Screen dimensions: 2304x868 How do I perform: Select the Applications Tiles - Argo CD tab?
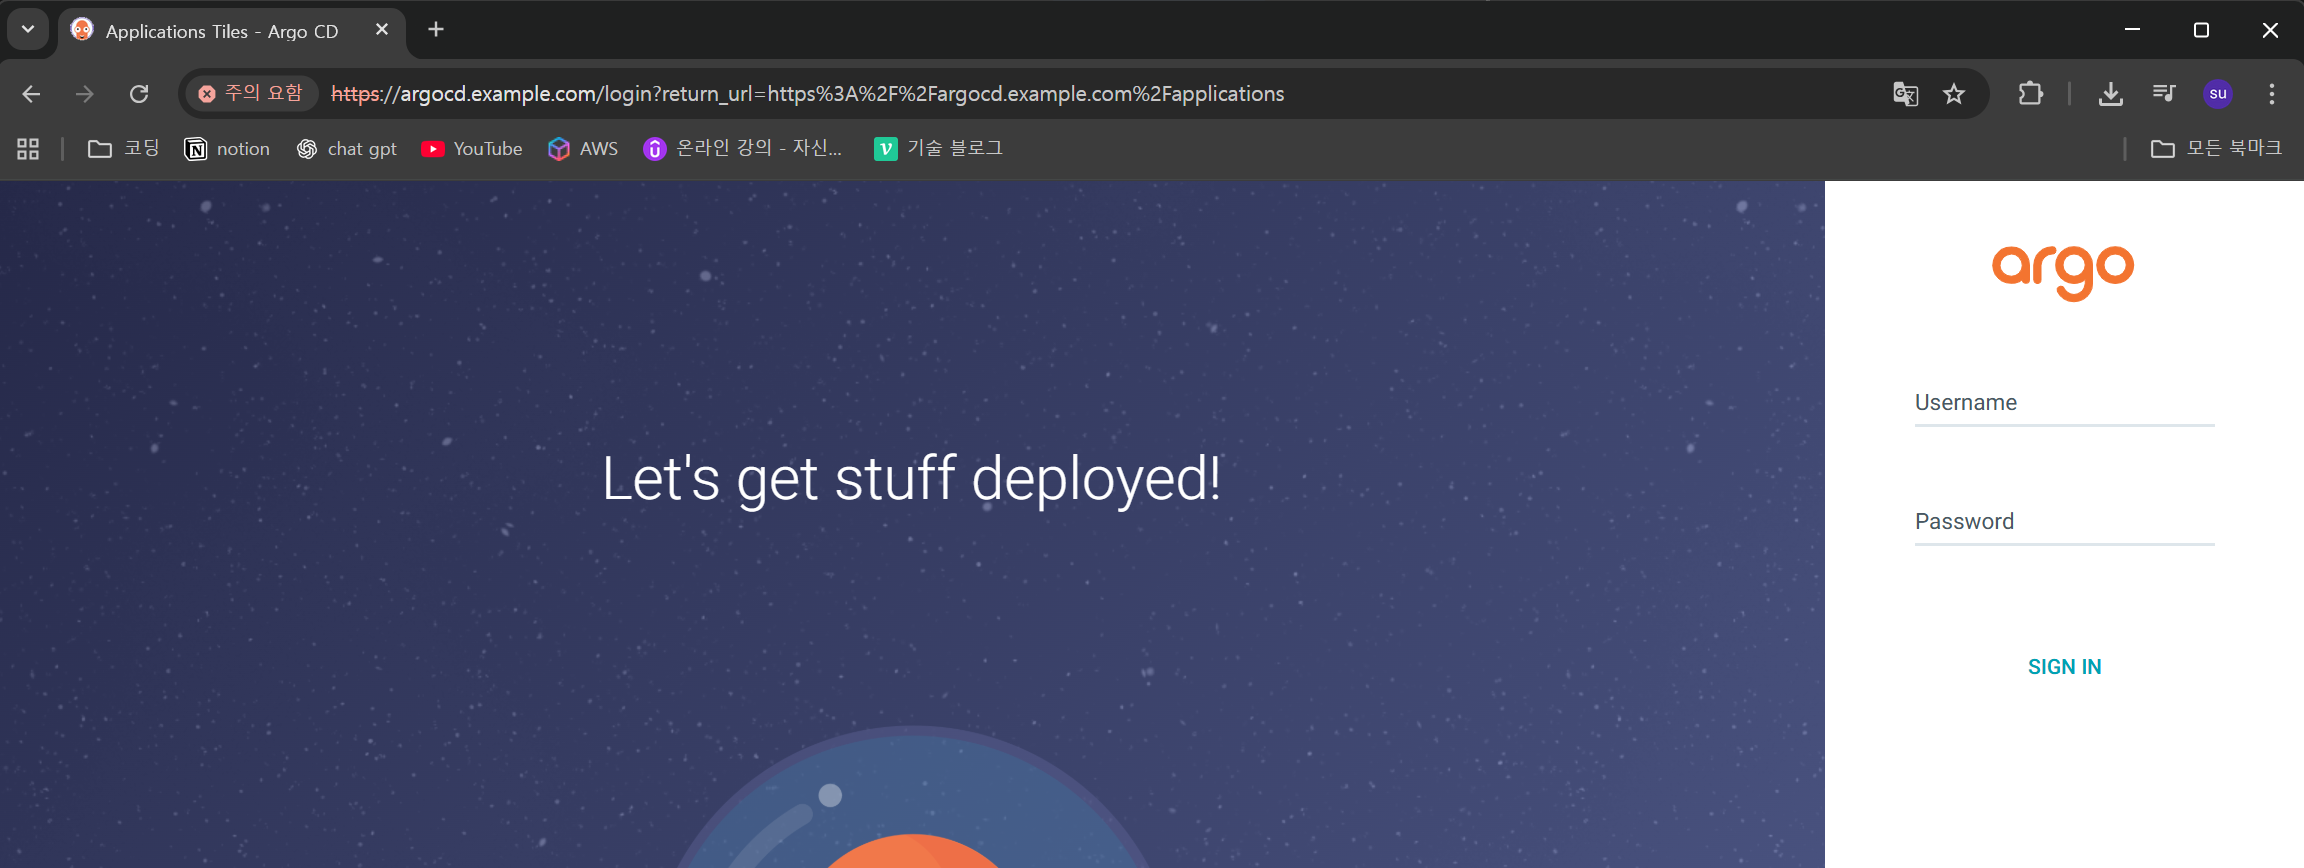click(x=232, y=31)
